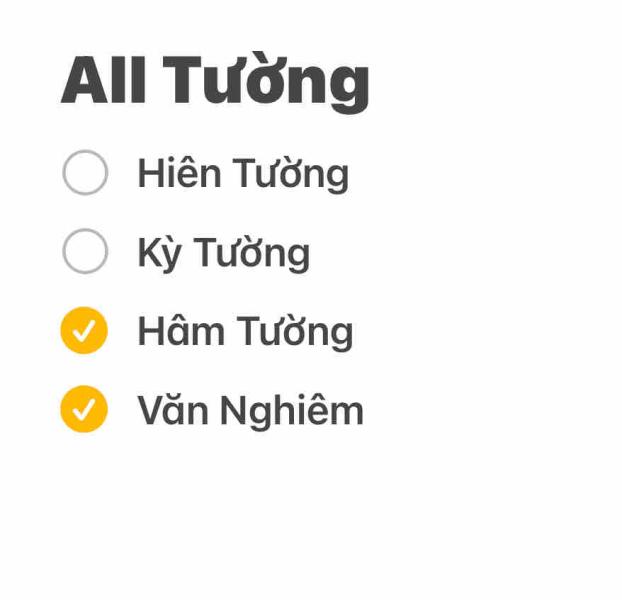Image resolution: width=622 pixels, height=600 pixels.
Task: Select the Kỳ Tường item text
Action: pos(224,253)
